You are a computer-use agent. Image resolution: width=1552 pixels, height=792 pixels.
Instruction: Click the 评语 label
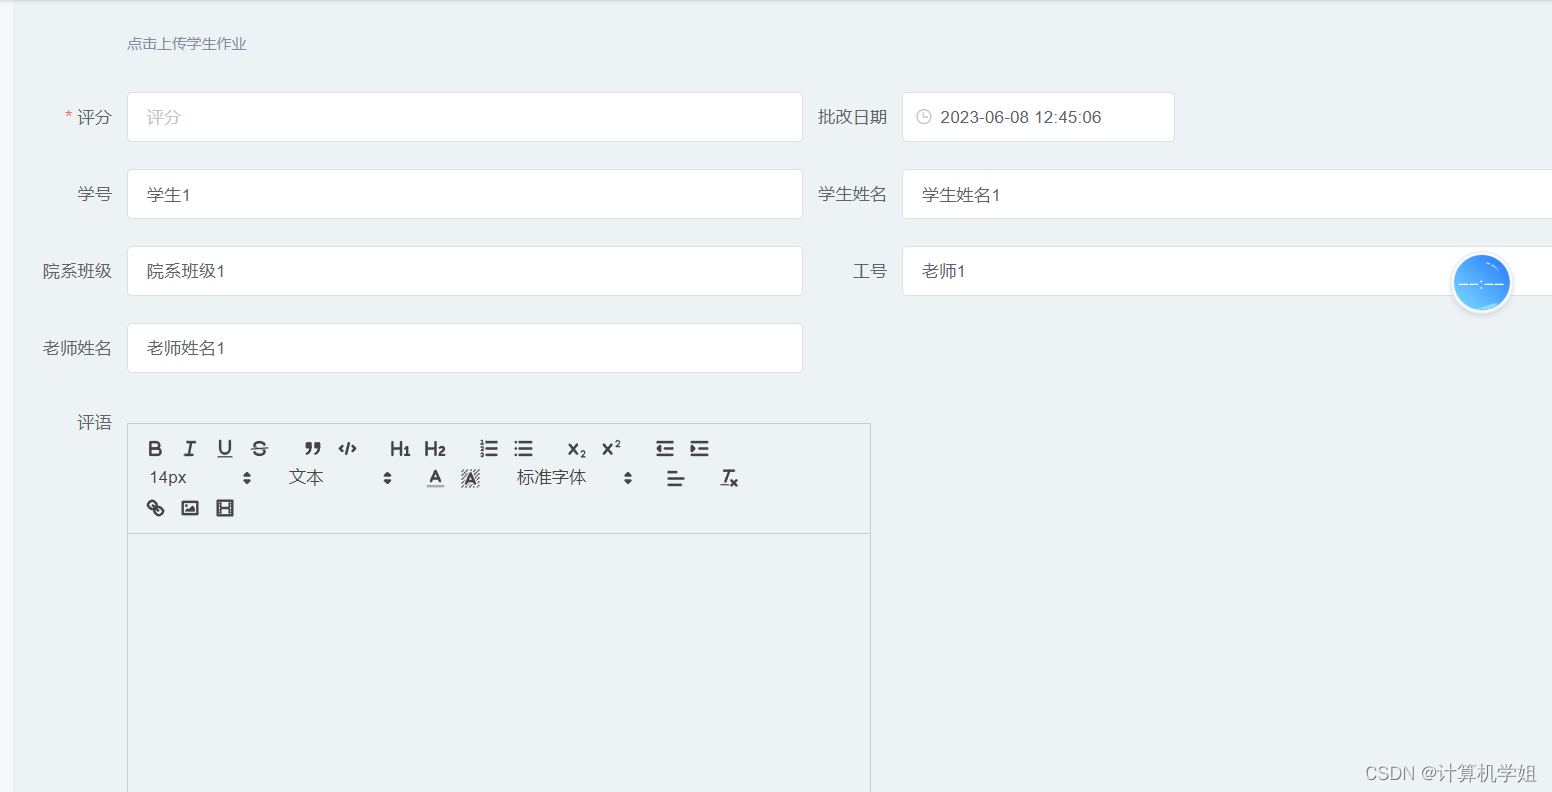(95, 423)
